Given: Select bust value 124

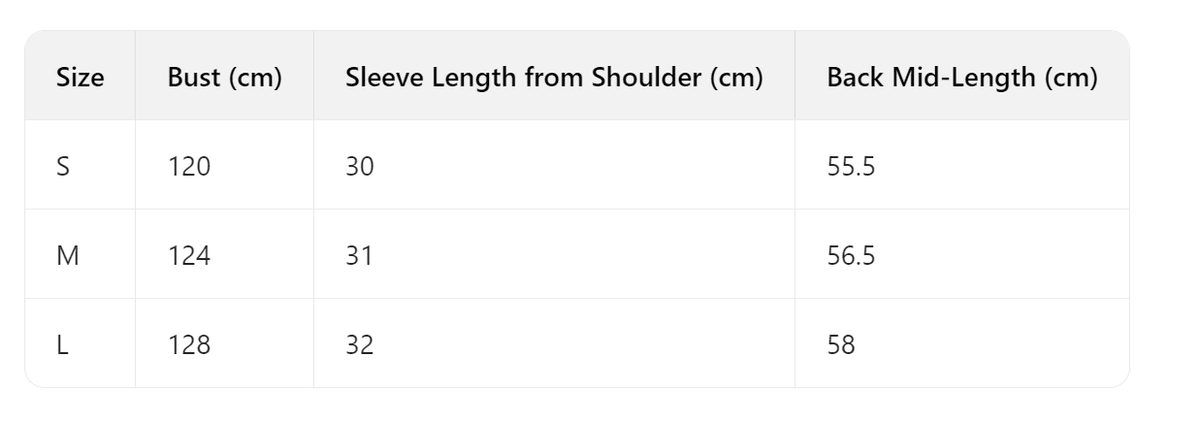Looking at the screenshot, I should 189,256.
